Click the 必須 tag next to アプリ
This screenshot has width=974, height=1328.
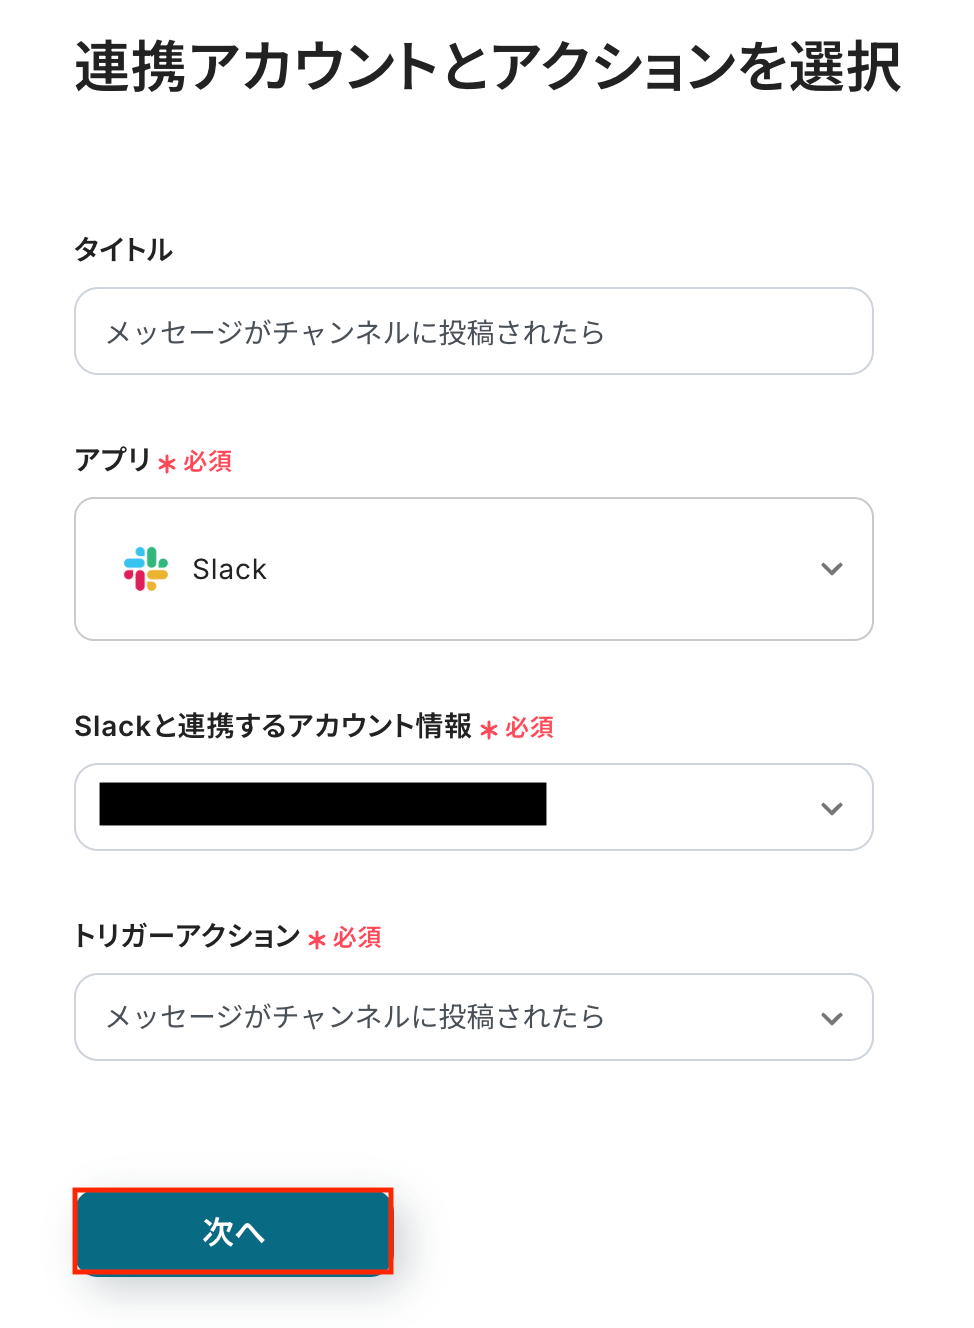[208, 461]
